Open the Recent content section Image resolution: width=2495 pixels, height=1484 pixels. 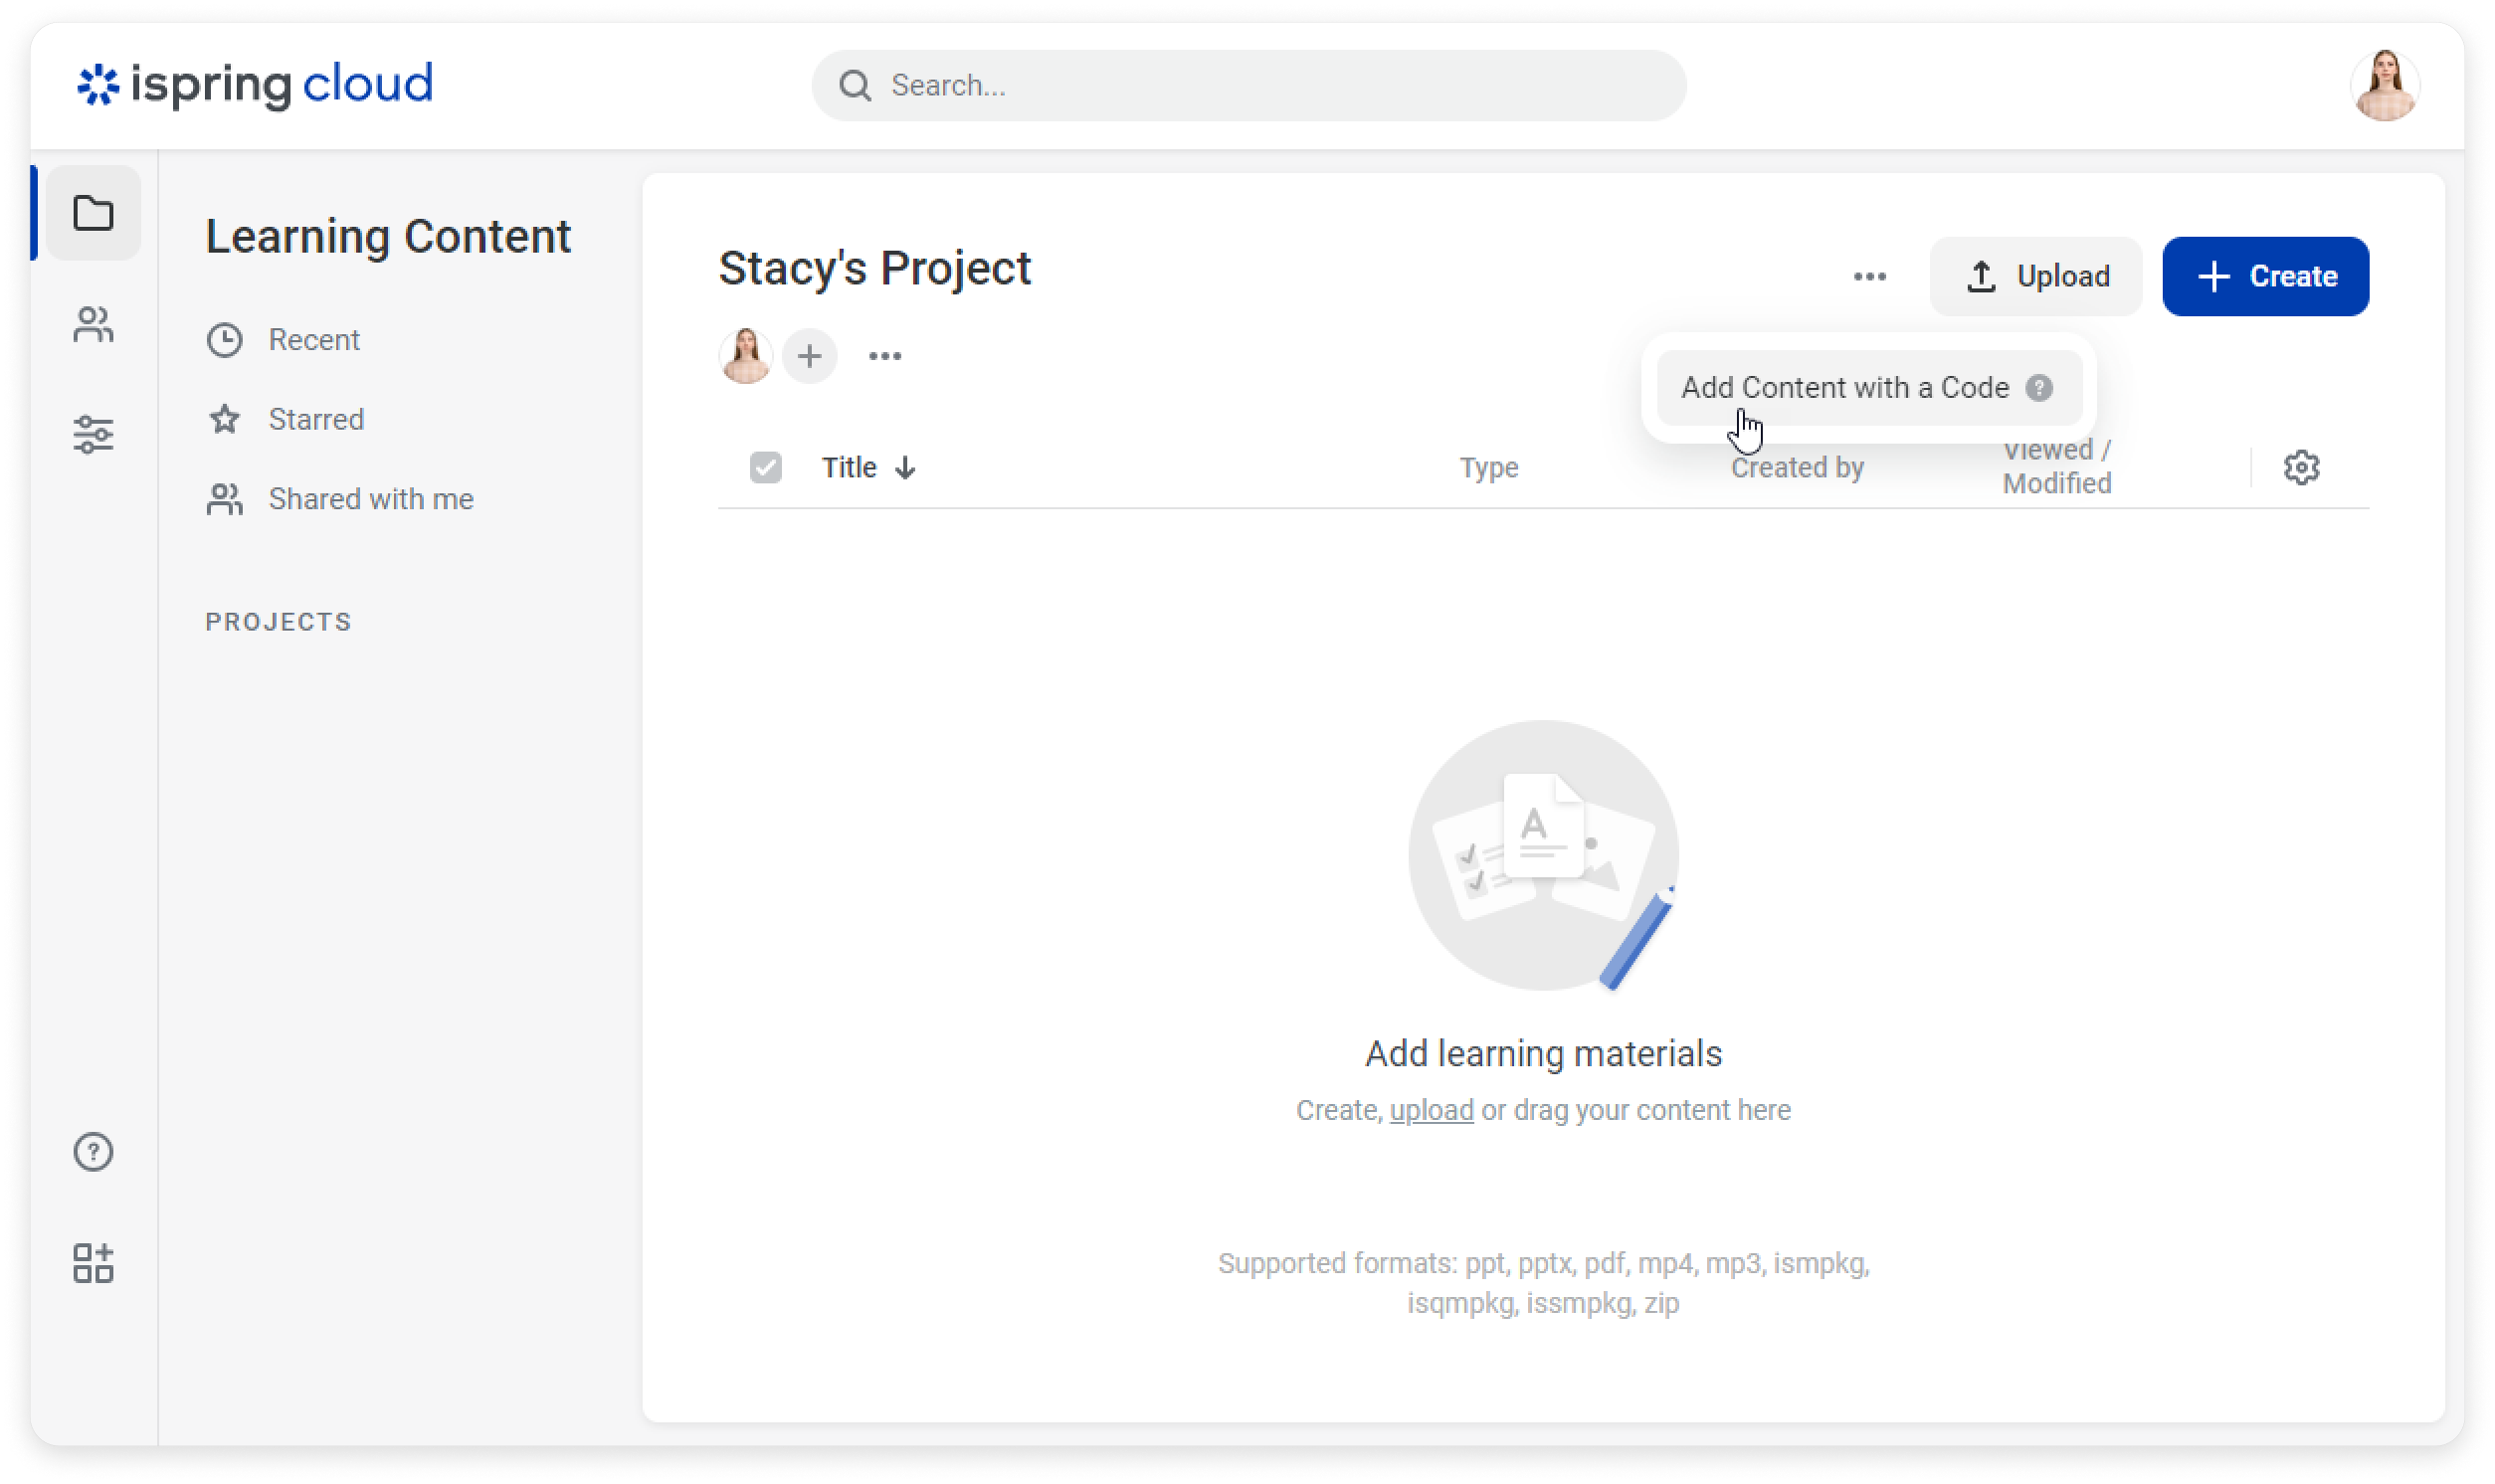314,339
